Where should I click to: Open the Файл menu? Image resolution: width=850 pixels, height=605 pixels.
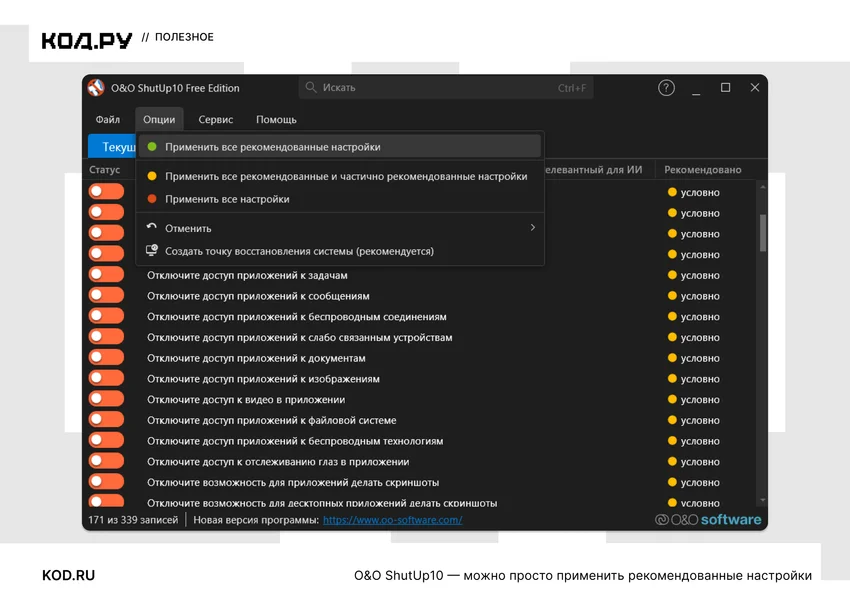pos(107,119)
